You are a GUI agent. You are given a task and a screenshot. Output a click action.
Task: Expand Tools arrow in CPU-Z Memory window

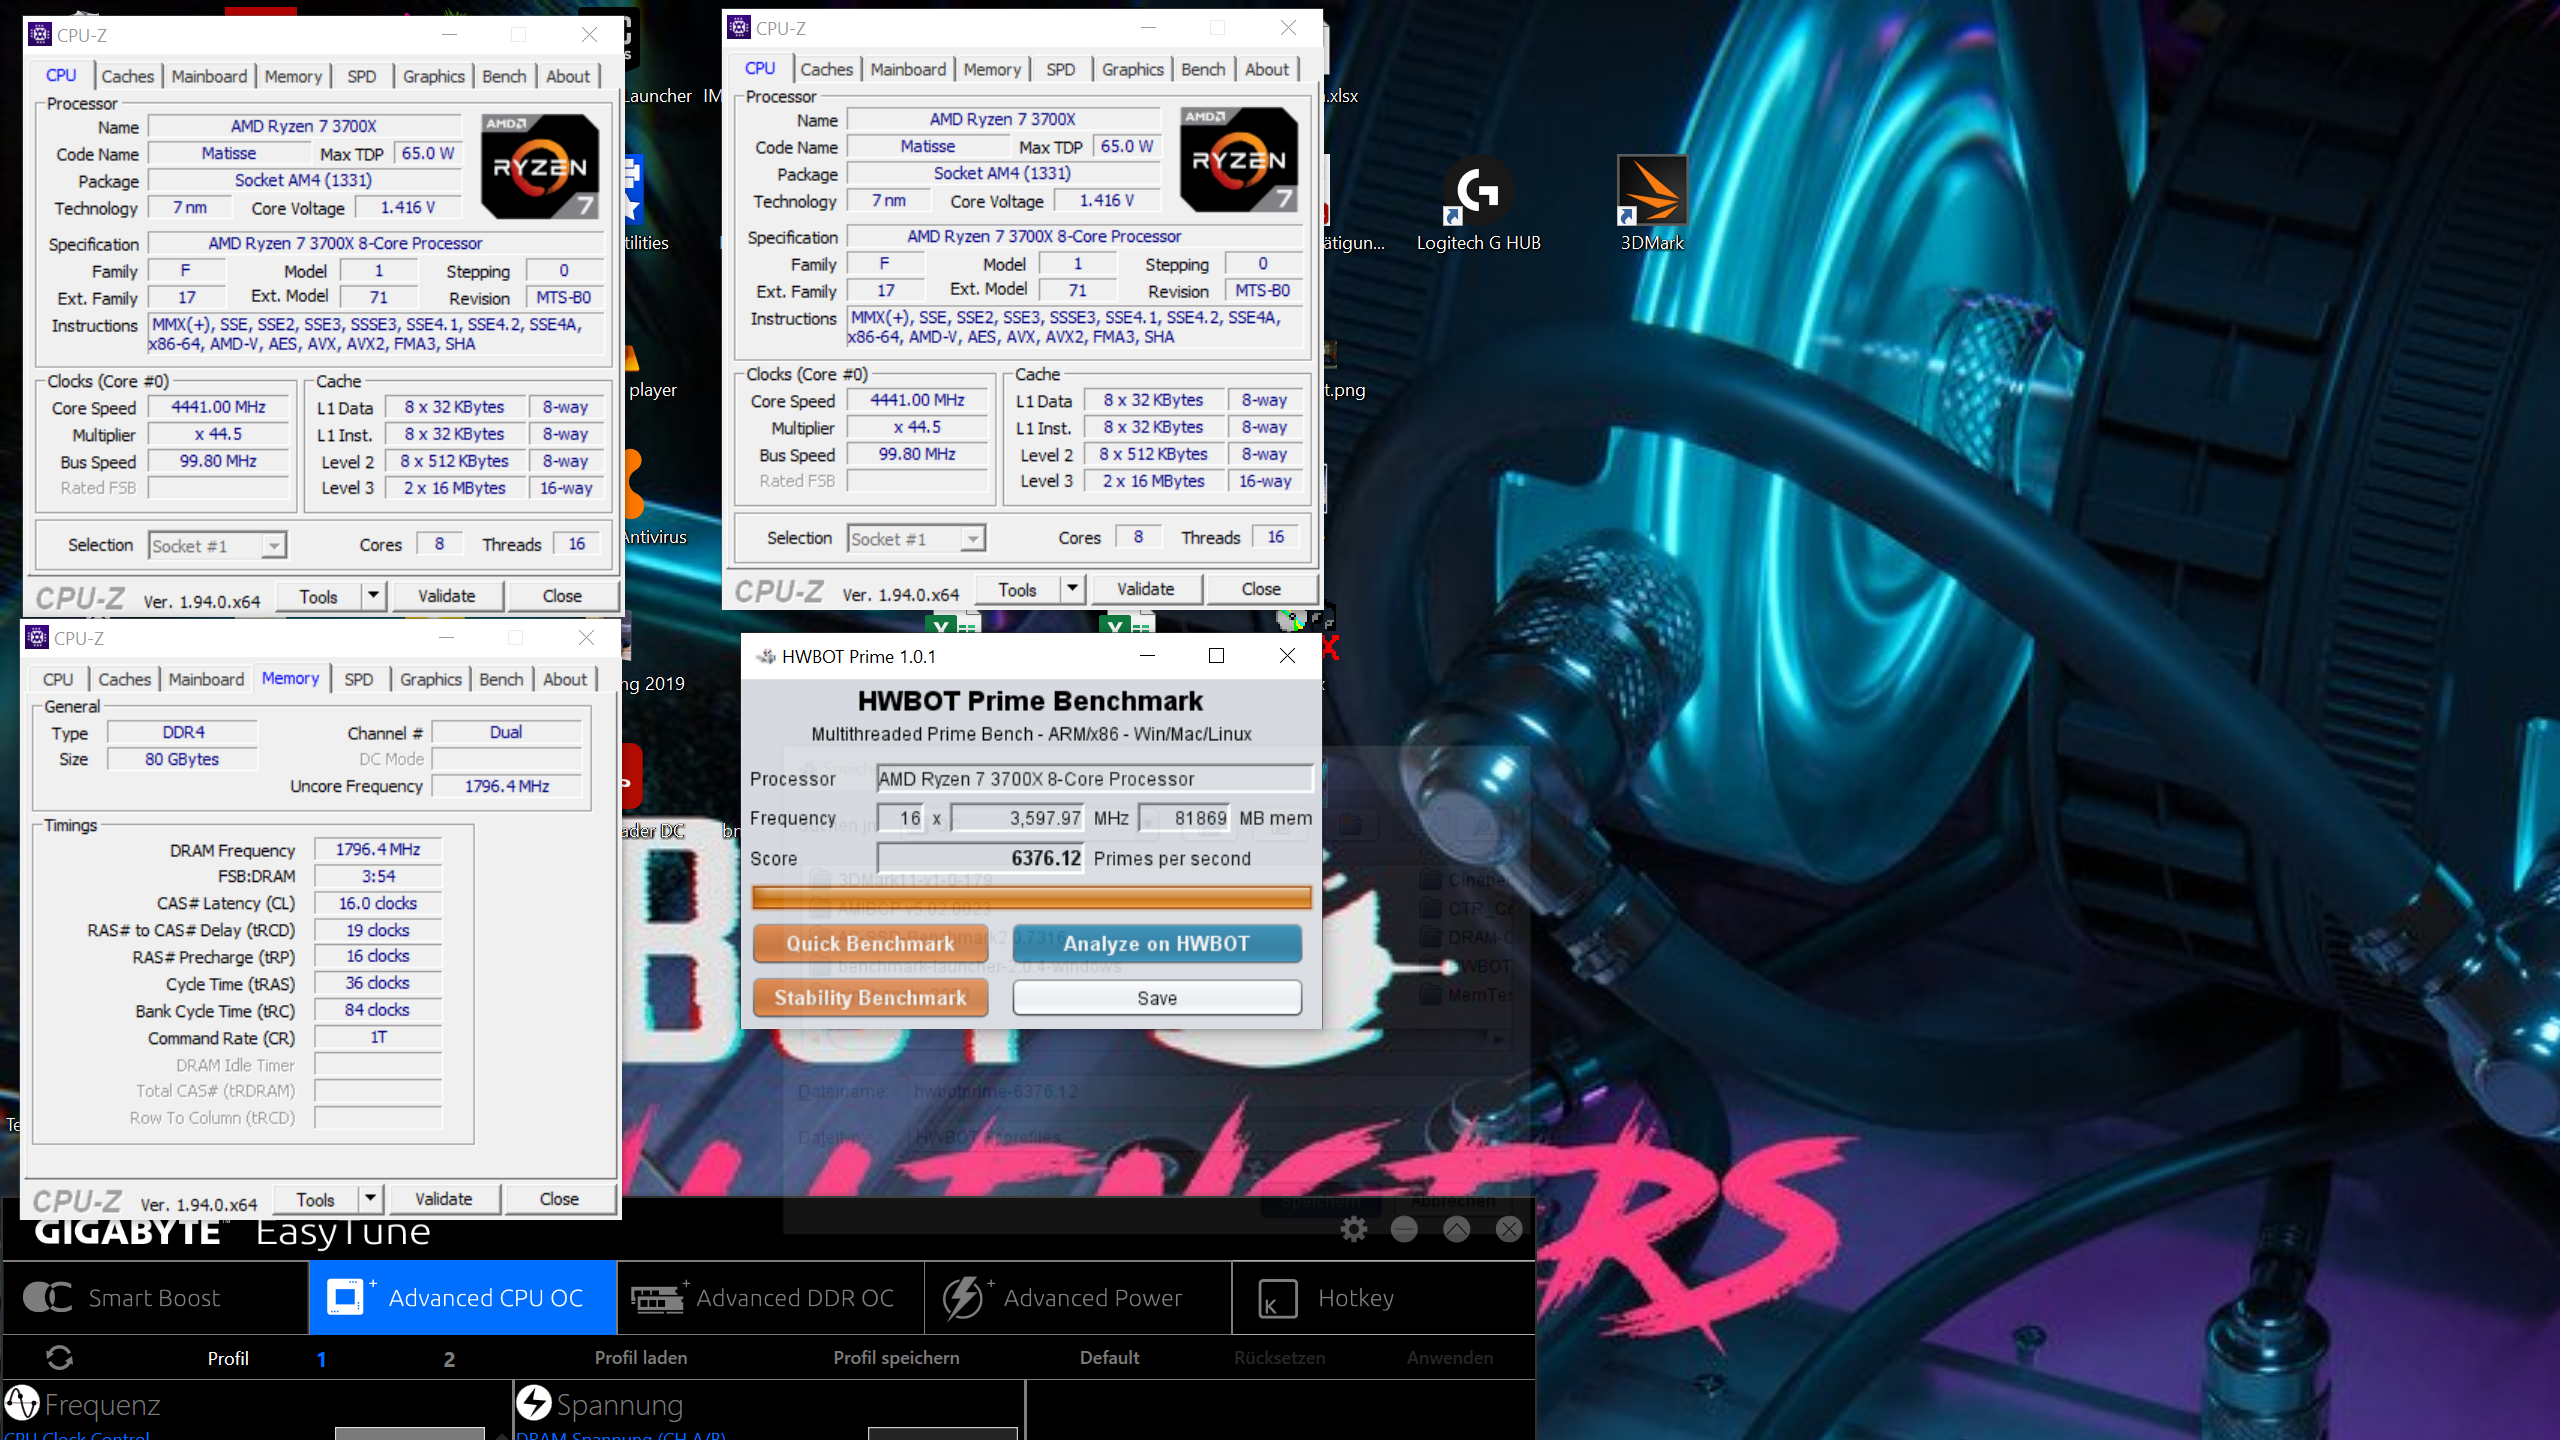[x=370, y=1199]
